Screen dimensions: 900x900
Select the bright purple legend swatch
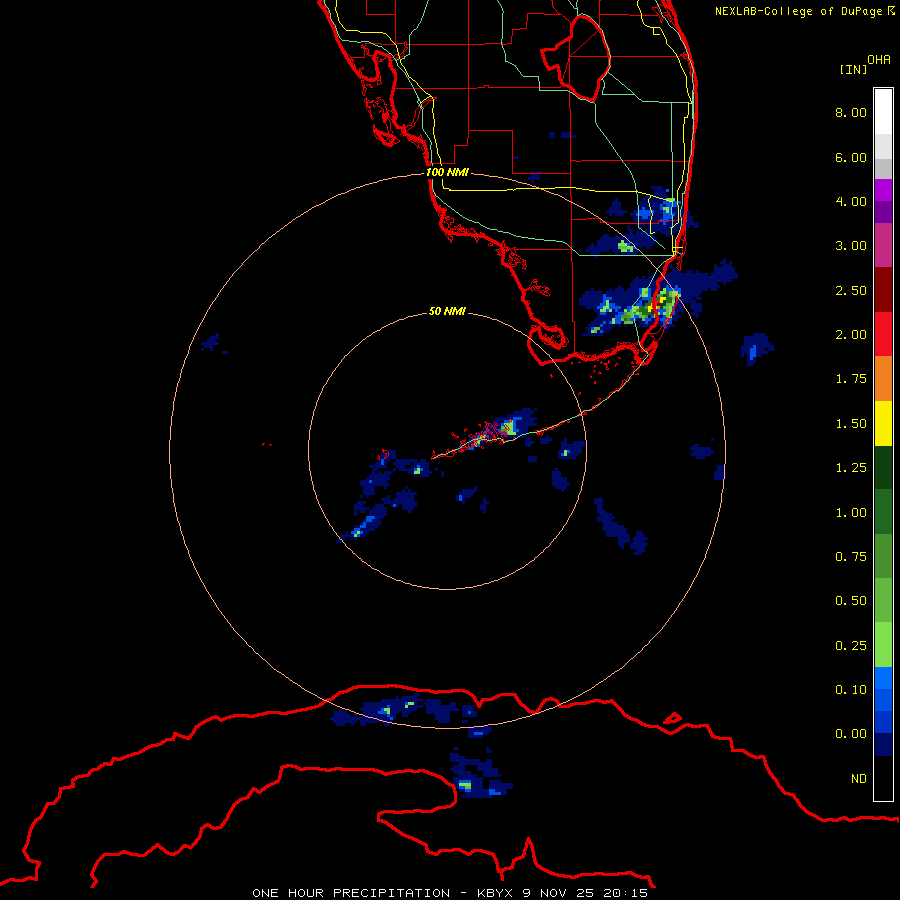point(883,190)
